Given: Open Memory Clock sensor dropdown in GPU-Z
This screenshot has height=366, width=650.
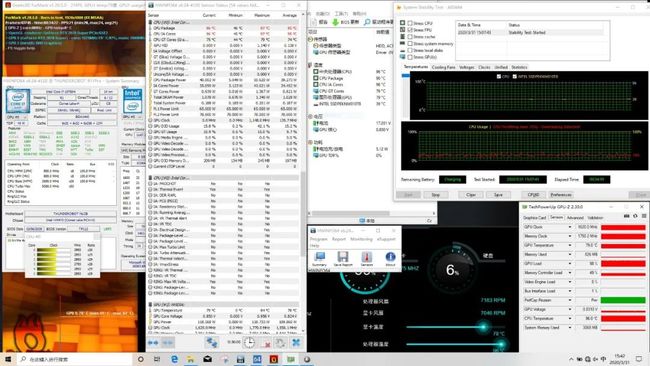Looking at the screenshot, I should 570,236.
